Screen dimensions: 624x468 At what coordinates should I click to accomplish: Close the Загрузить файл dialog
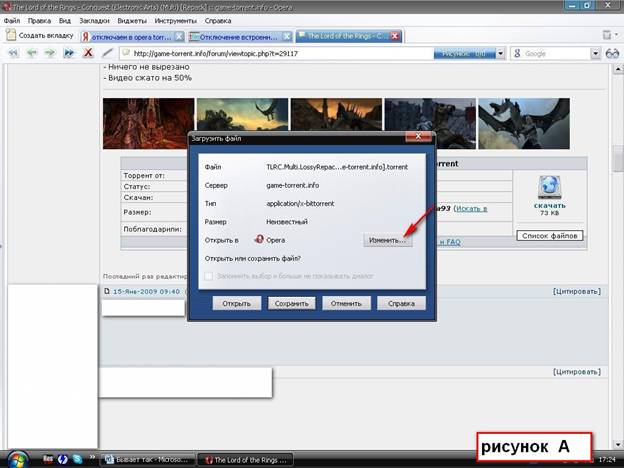coord(418,136)
